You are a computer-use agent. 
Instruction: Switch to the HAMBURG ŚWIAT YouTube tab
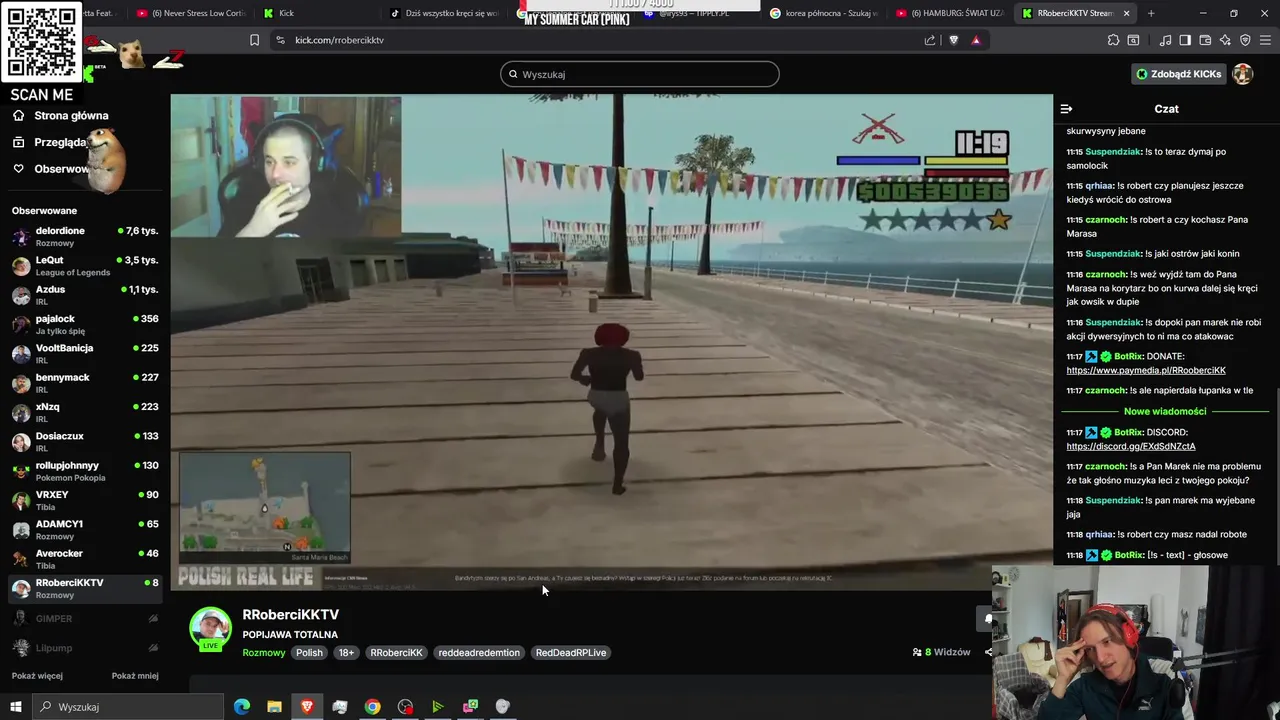[x=950, y=13]
